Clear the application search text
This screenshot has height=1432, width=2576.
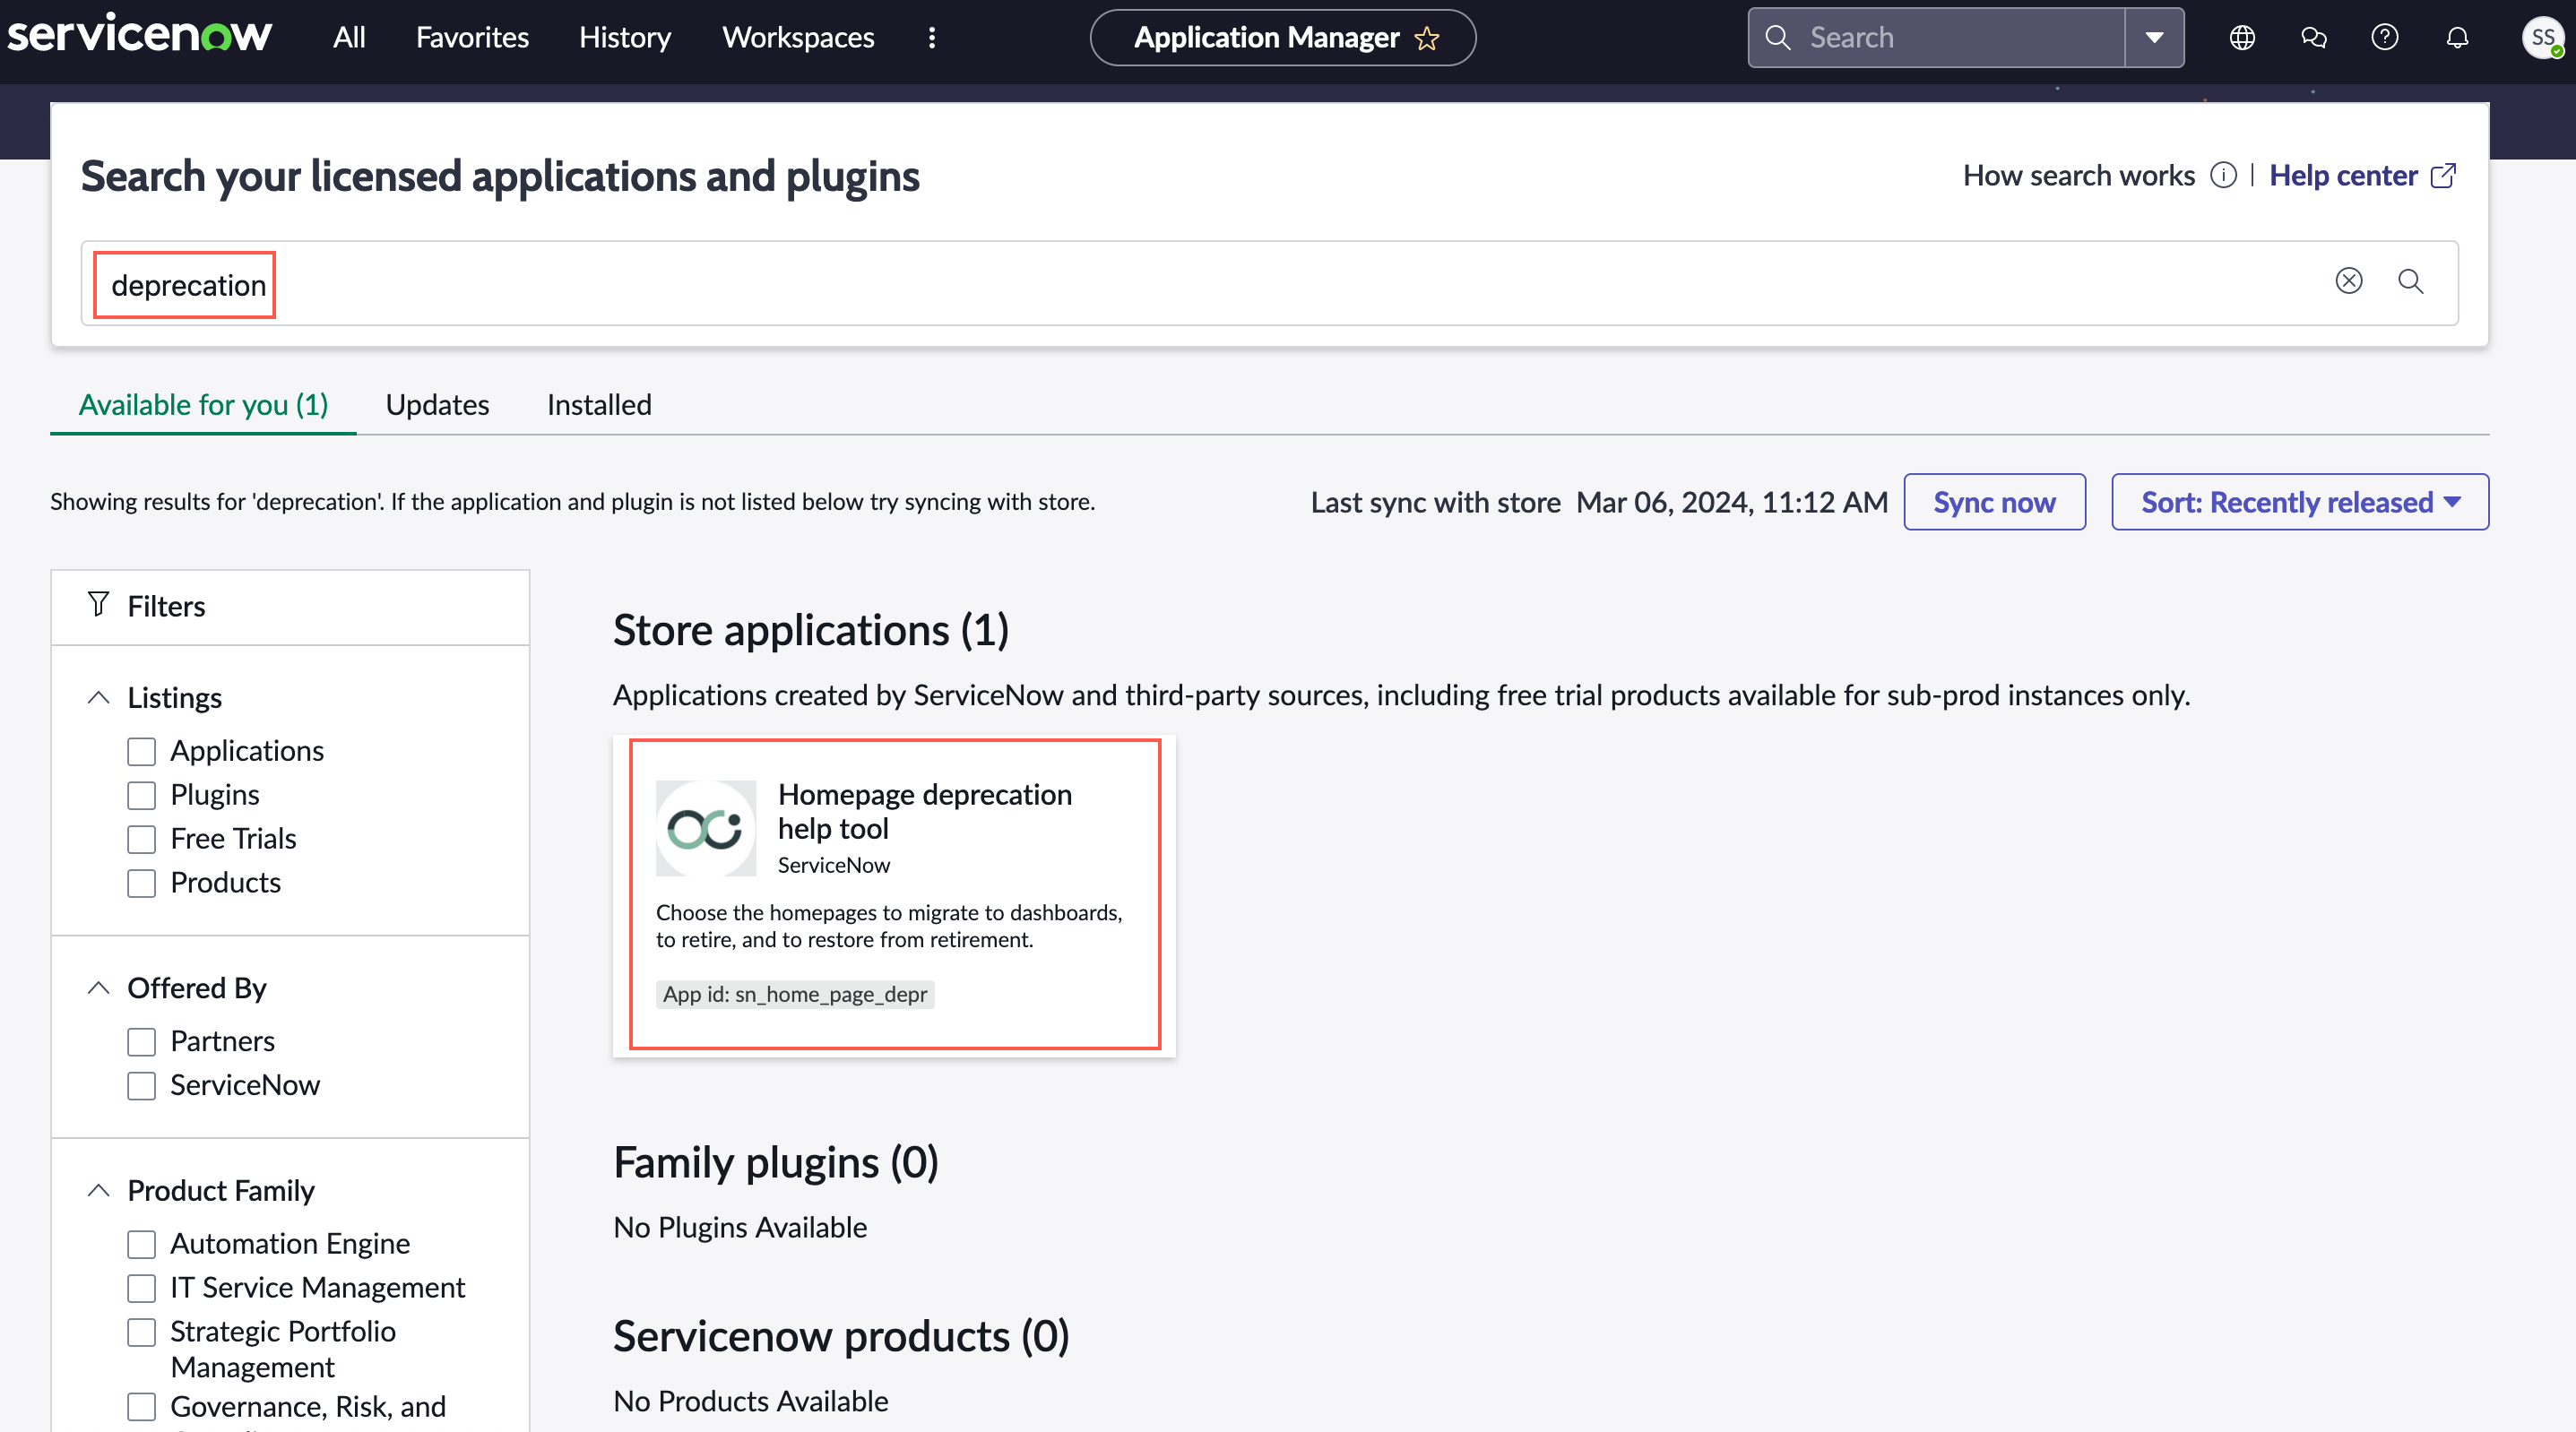(2348, 281)
